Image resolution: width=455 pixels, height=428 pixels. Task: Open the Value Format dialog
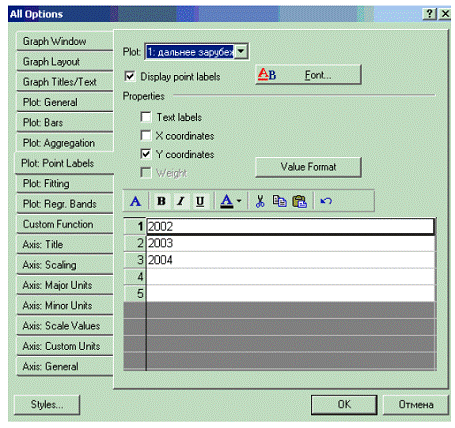308,167
